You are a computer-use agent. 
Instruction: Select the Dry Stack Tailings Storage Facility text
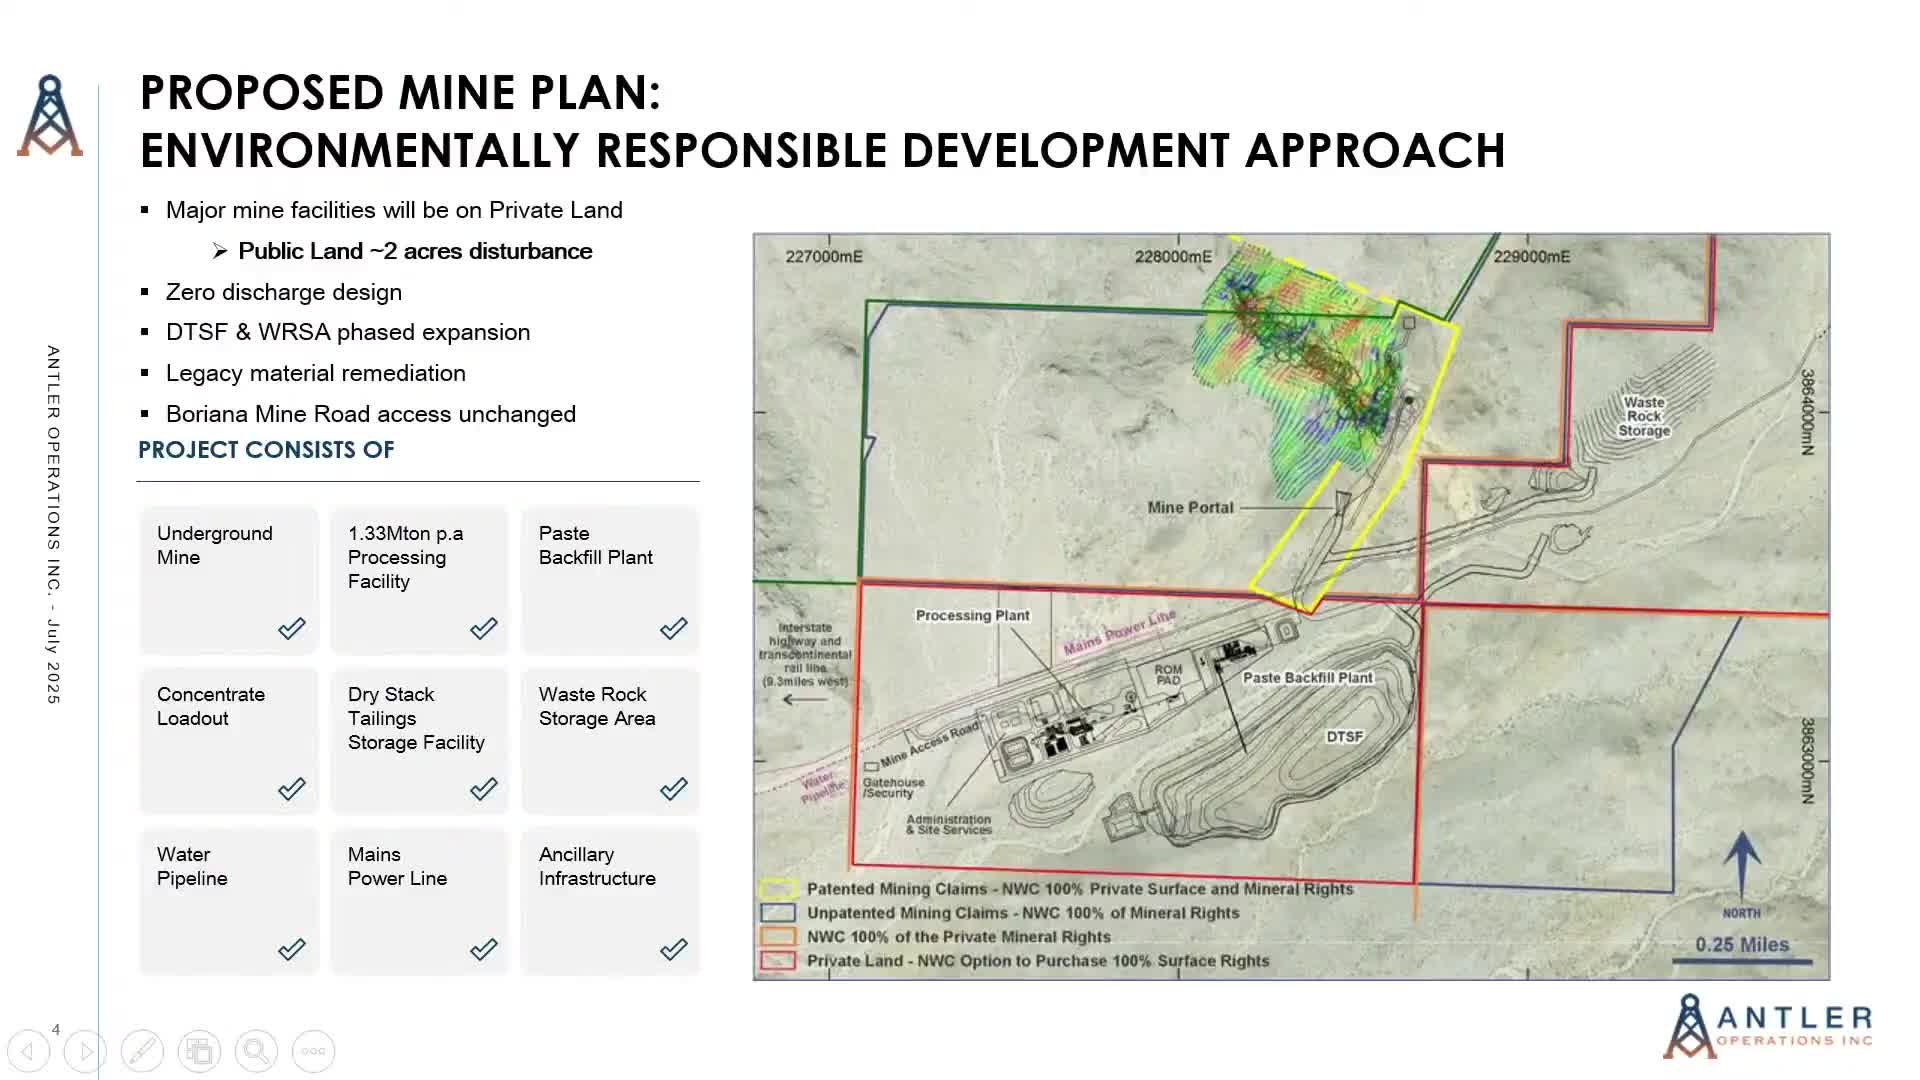tap(416, 718)
